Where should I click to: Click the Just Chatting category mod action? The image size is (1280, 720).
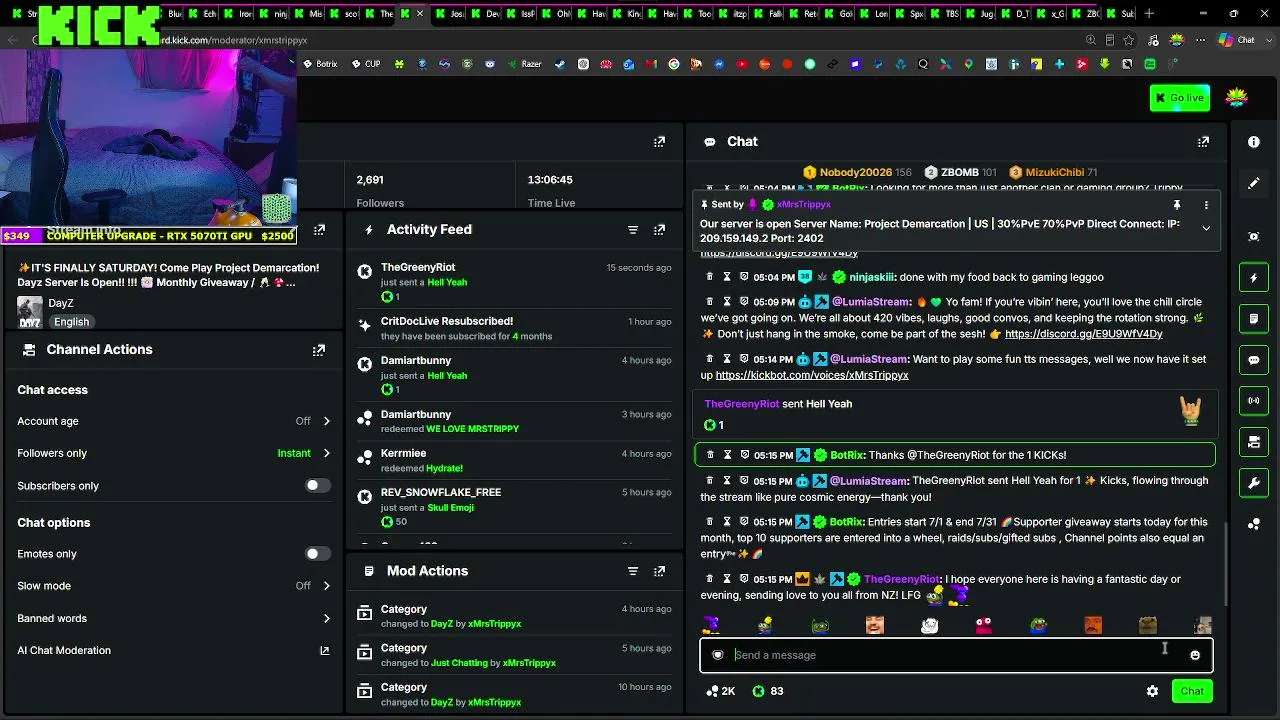[515, 655]
